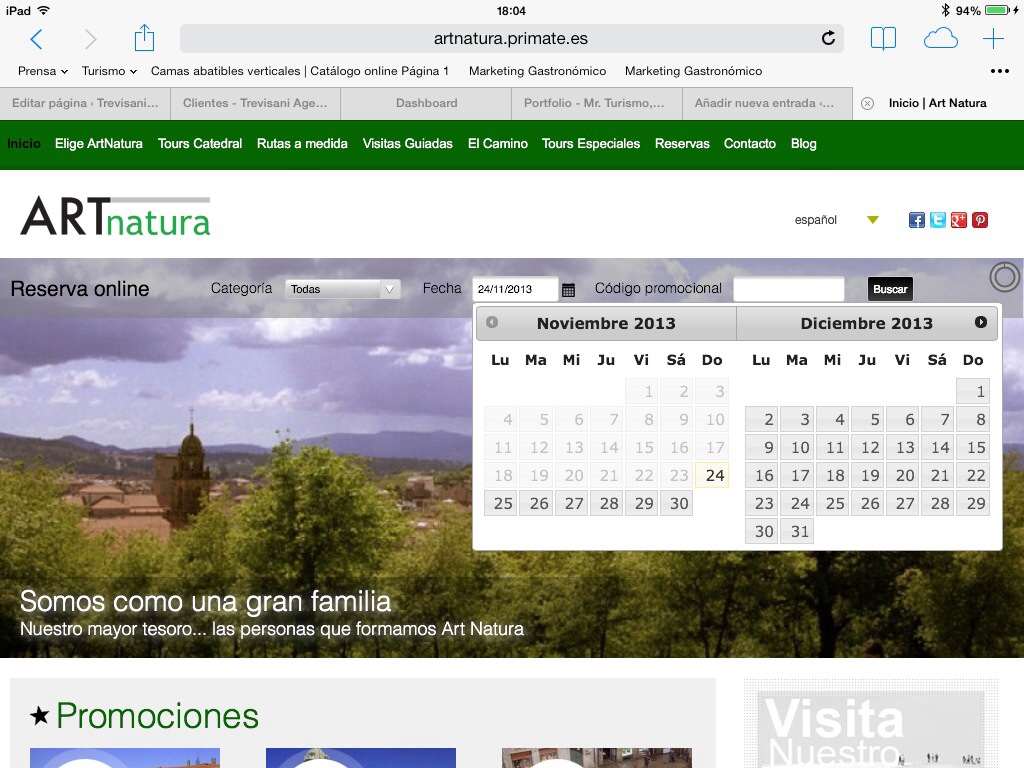Close the Inicio | Art Natura tab
Image resolution: width=1024 pixels, height=768 pixels.
867,103
